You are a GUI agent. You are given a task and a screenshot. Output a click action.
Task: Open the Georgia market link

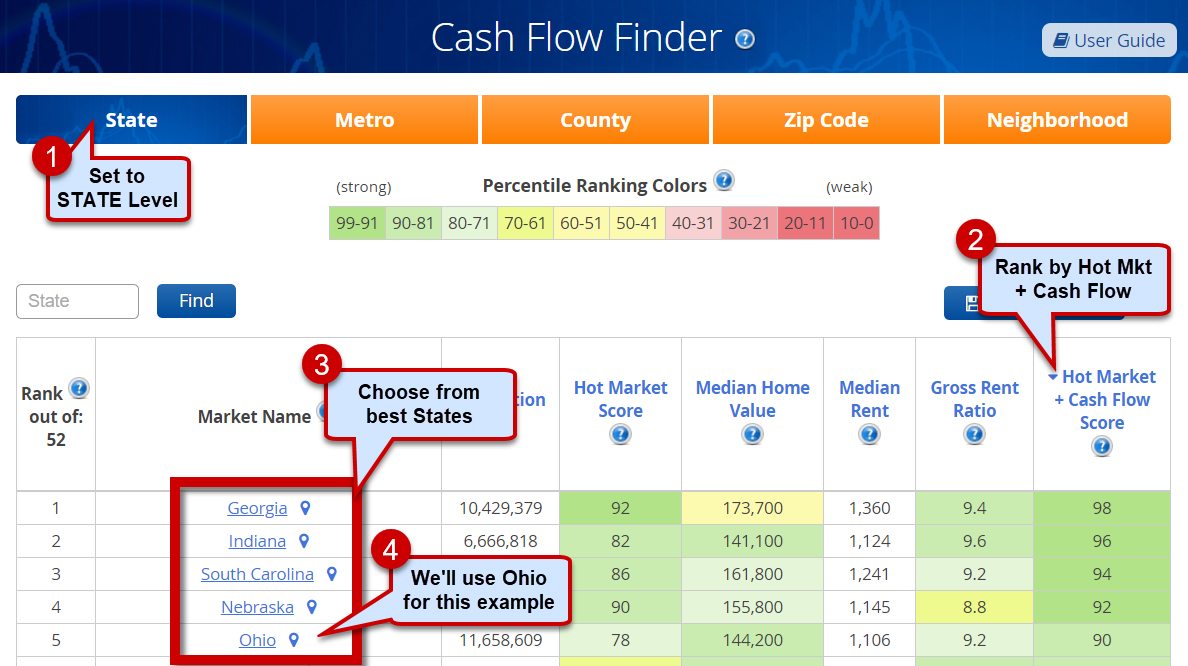point(258,508)
